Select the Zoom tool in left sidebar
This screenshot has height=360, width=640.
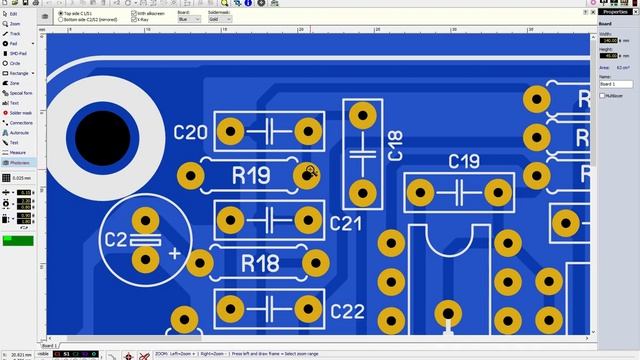click(11, 24)
